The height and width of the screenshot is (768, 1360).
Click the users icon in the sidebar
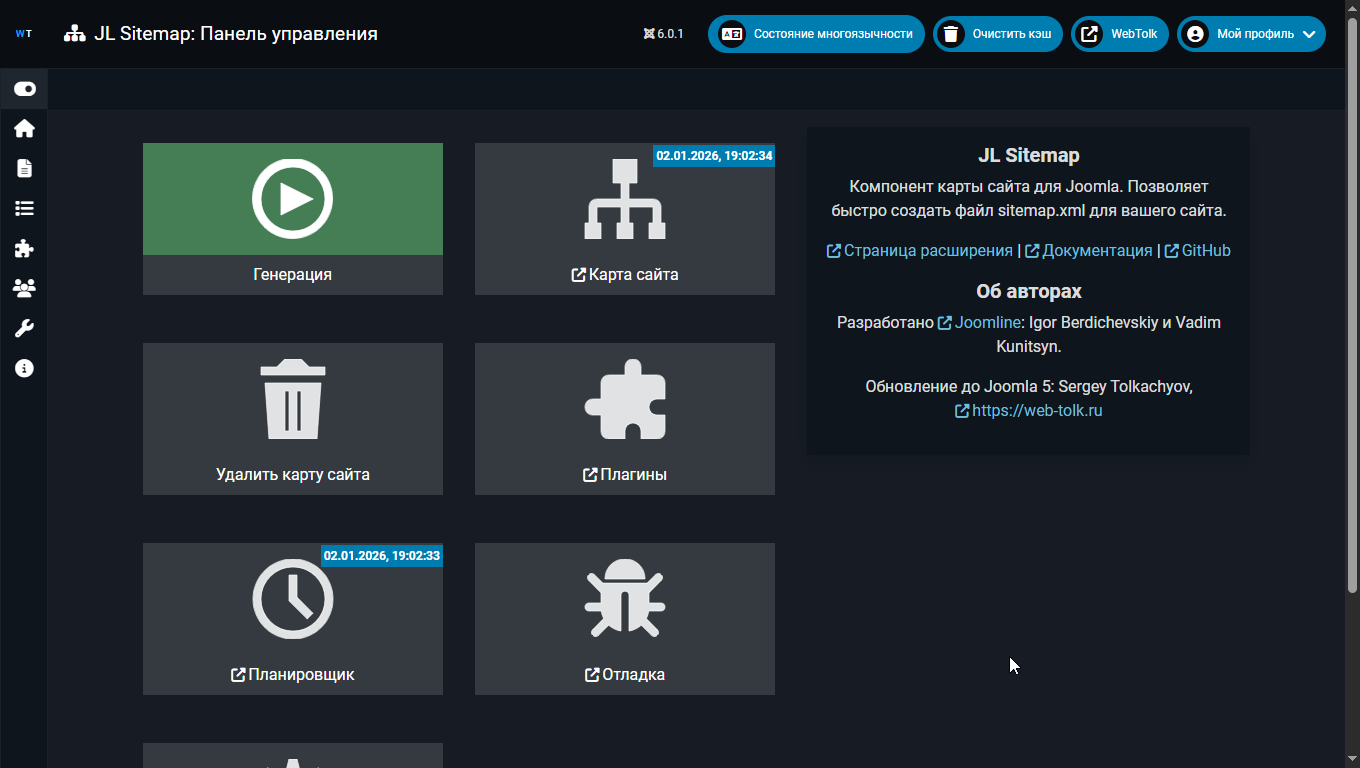(x=24, y=288)
